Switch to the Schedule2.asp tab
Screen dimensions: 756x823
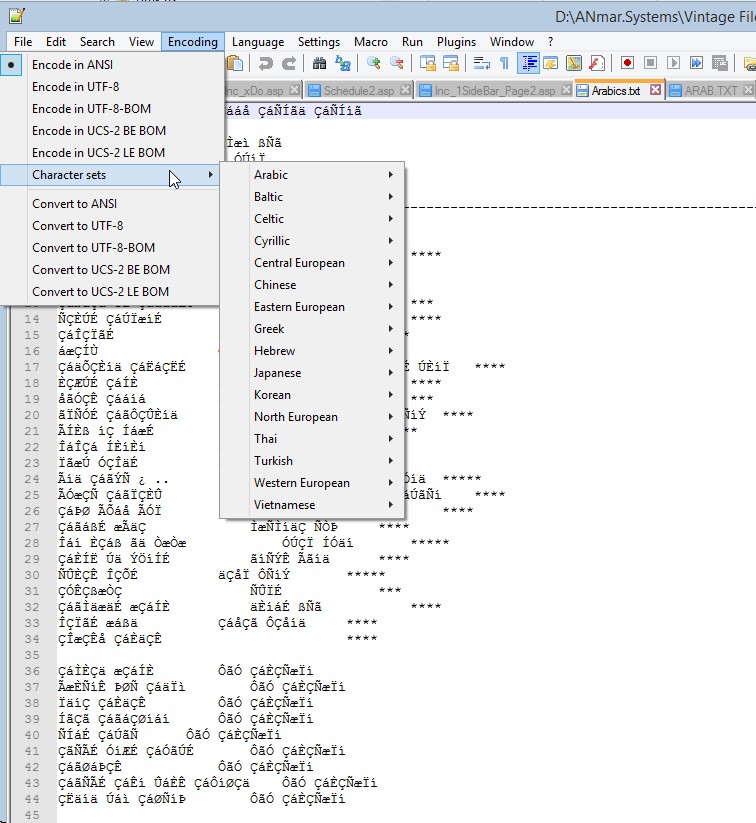(358, 90)
